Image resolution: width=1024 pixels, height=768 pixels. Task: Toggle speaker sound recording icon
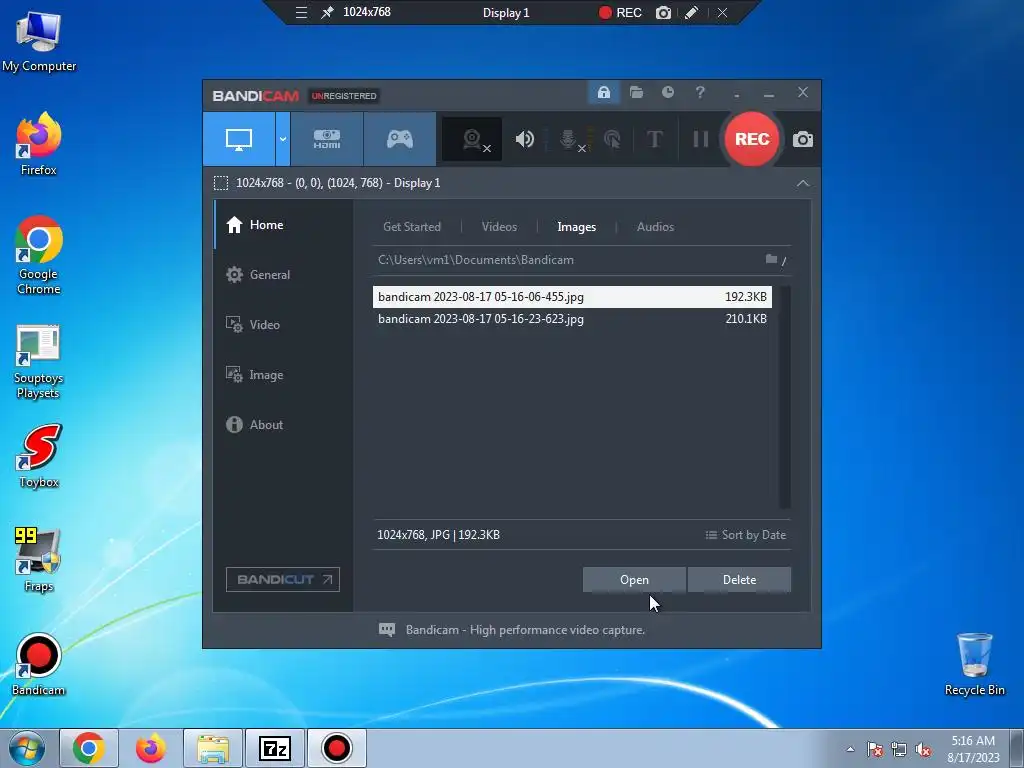(x=524, y=139)
